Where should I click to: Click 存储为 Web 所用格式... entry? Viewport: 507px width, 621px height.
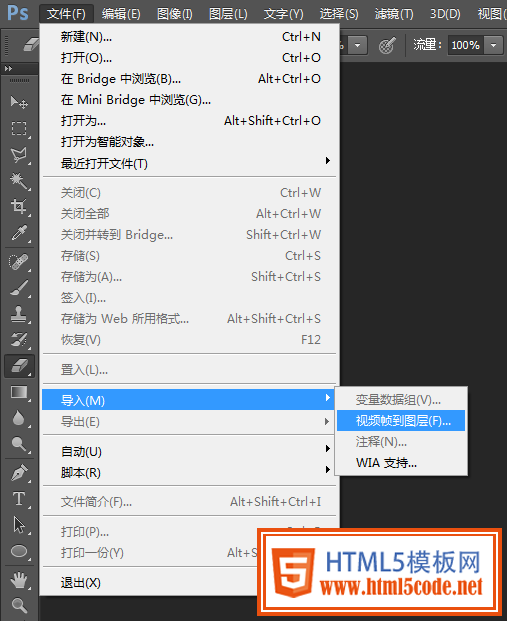point(189,318)
